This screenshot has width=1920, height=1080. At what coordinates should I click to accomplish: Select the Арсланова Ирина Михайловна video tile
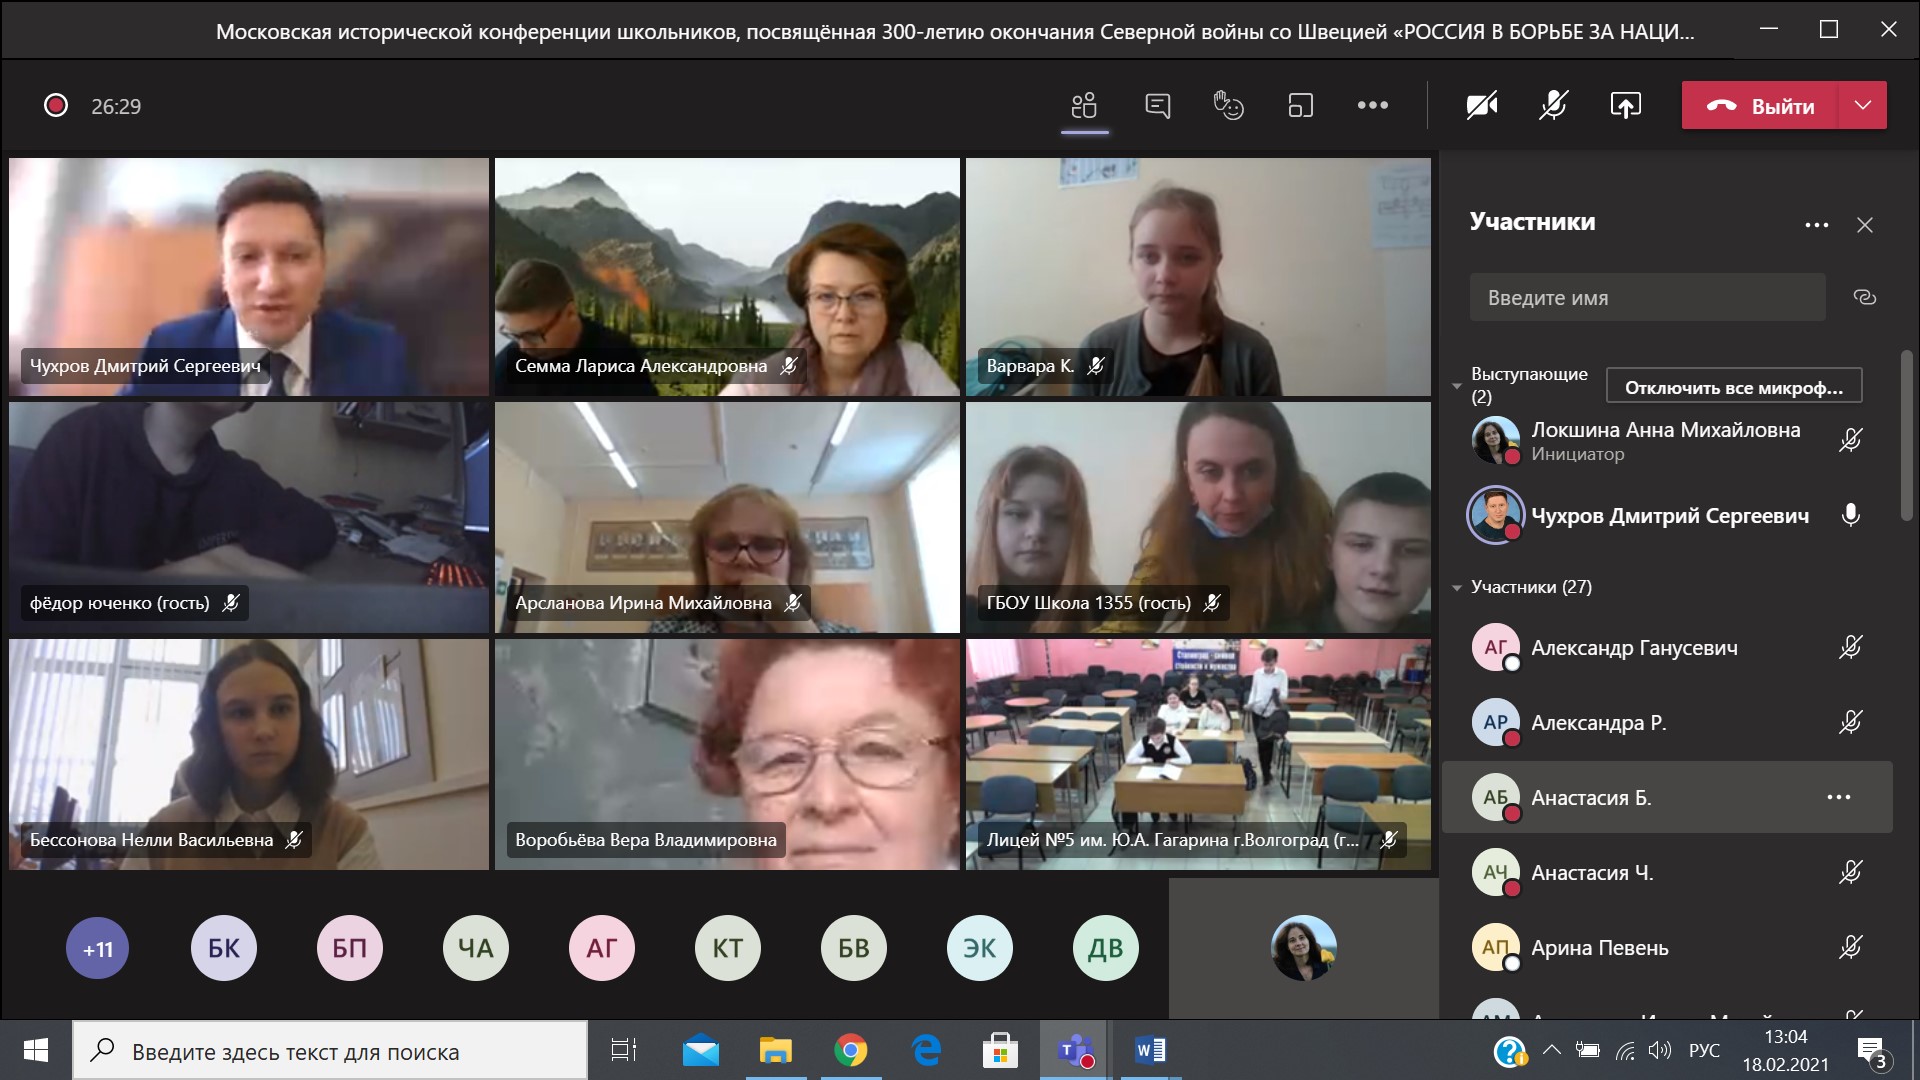click(x=727, y=517)
